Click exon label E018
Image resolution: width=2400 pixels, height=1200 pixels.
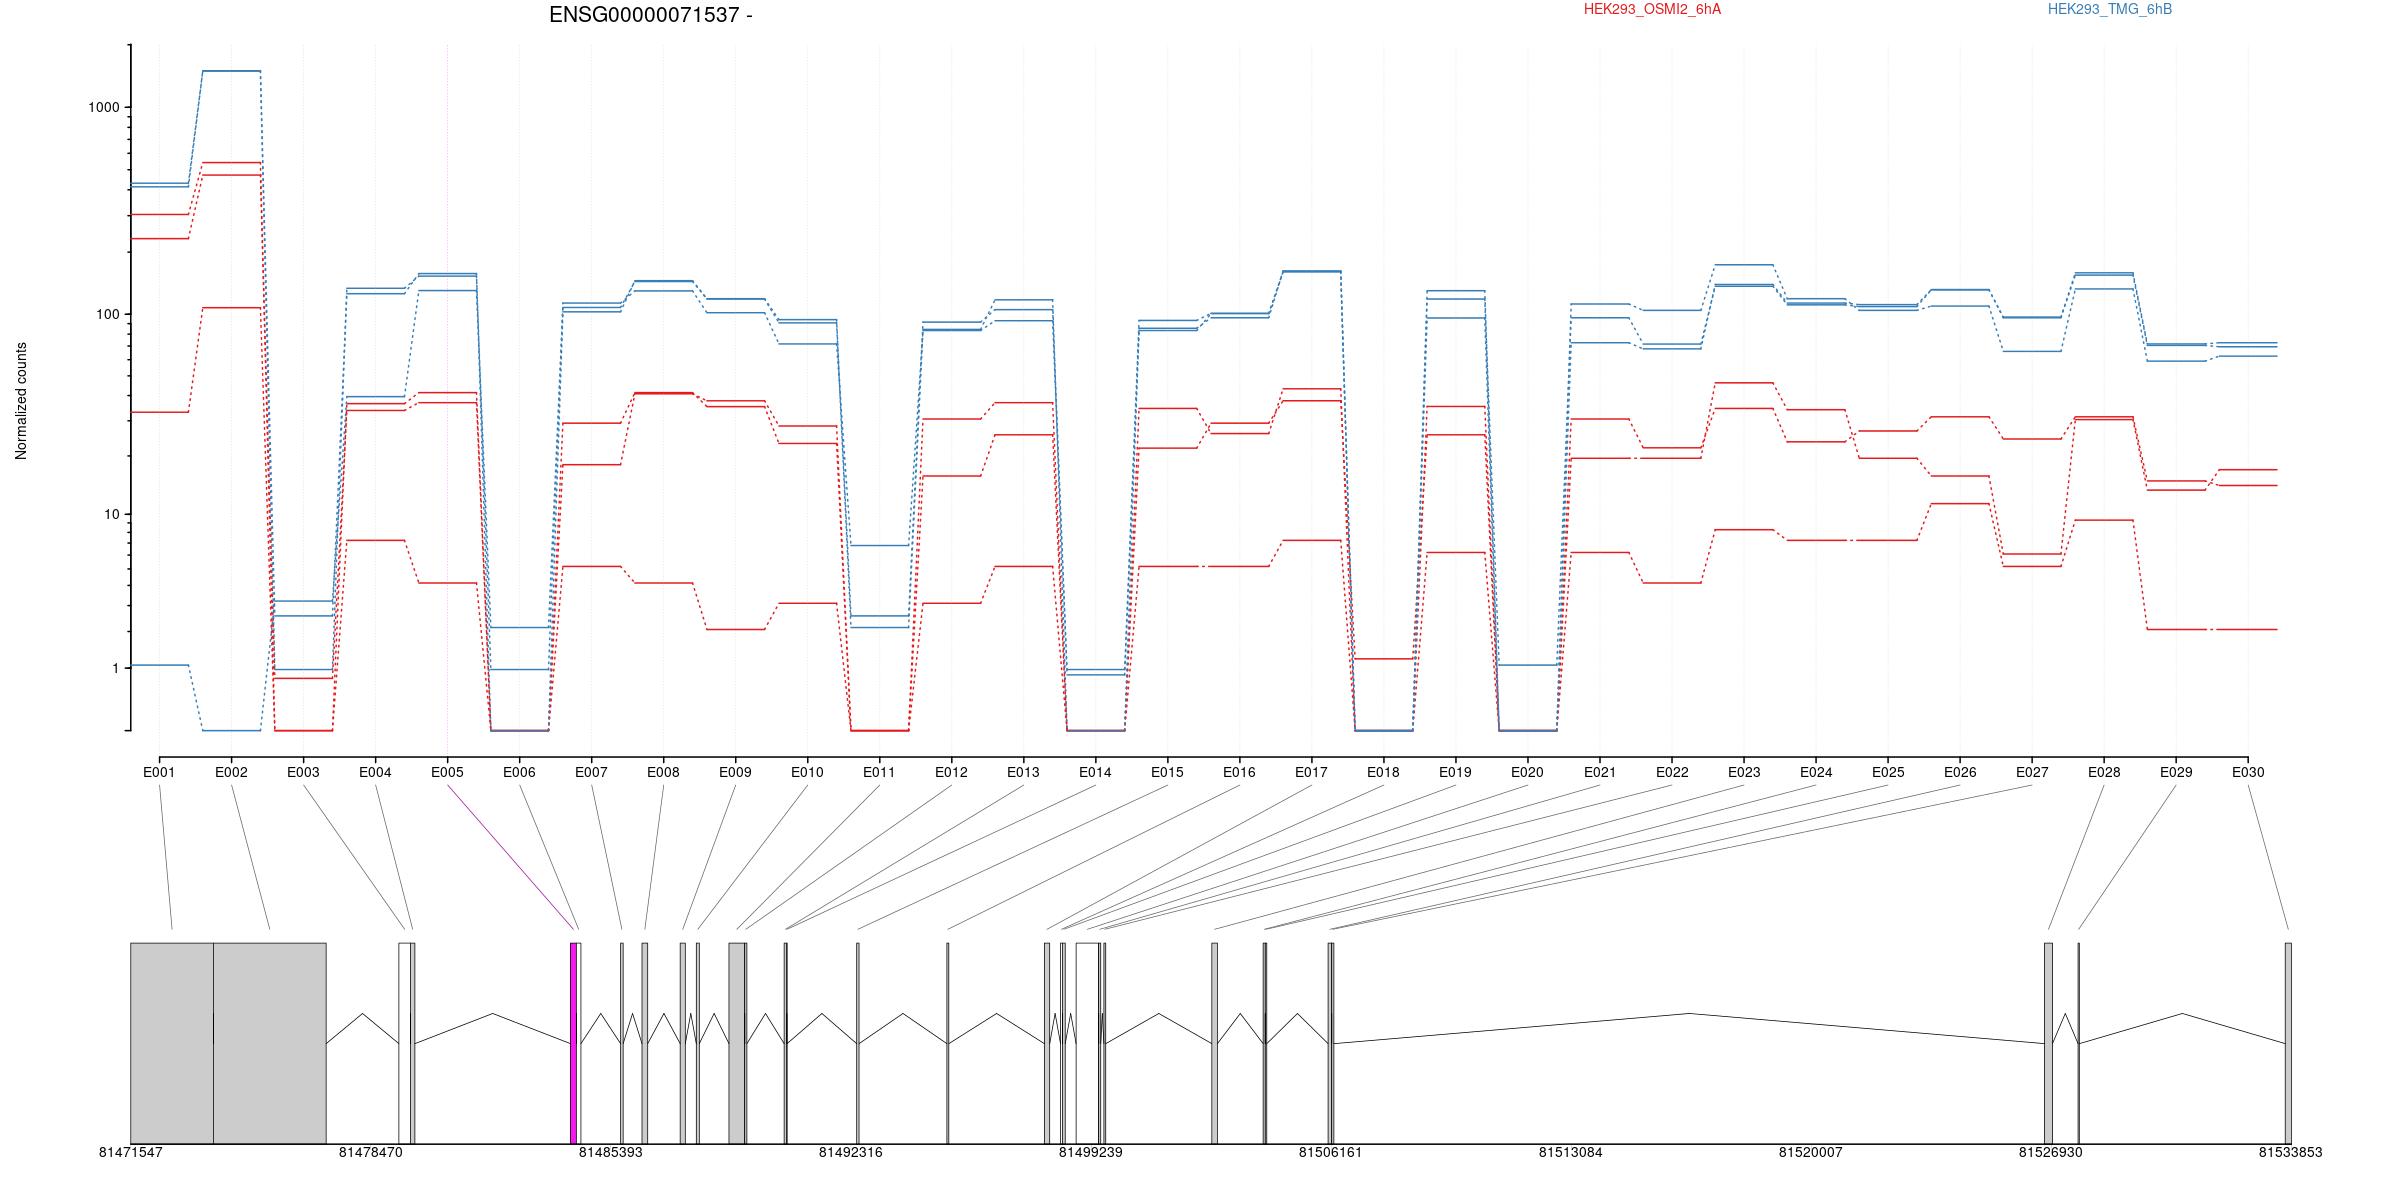pos(1383,772)
